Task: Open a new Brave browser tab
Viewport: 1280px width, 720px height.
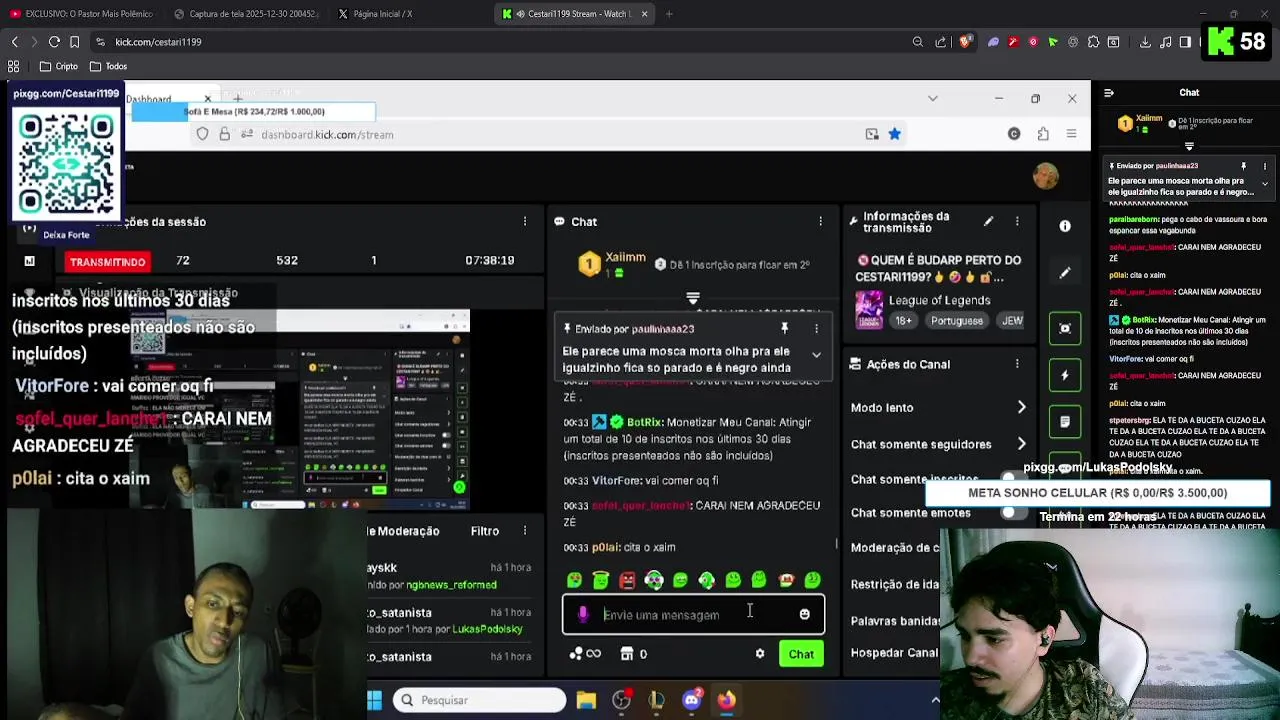Action: tap(669, 14)
